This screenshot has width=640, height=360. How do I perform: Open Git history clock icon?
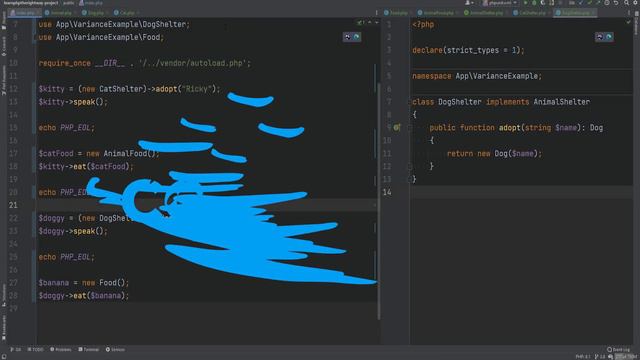(607, 3)
